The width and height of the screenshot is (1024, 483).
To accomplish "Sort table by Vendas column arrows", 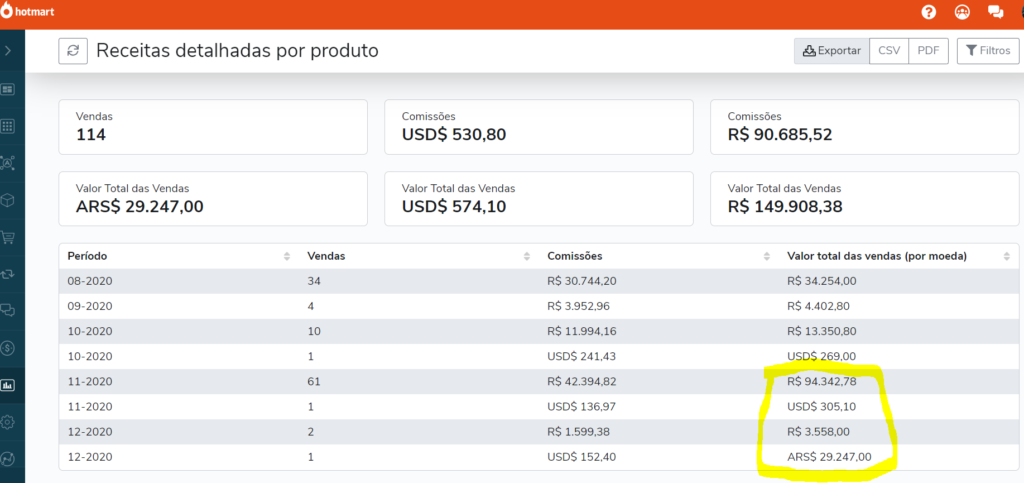I will 526,257.
